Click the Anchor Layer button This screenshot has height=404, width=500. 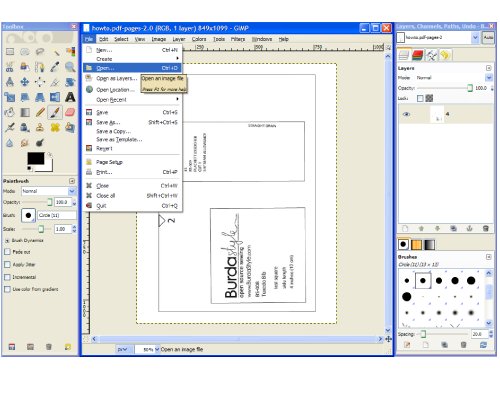[x=469, y=228]
